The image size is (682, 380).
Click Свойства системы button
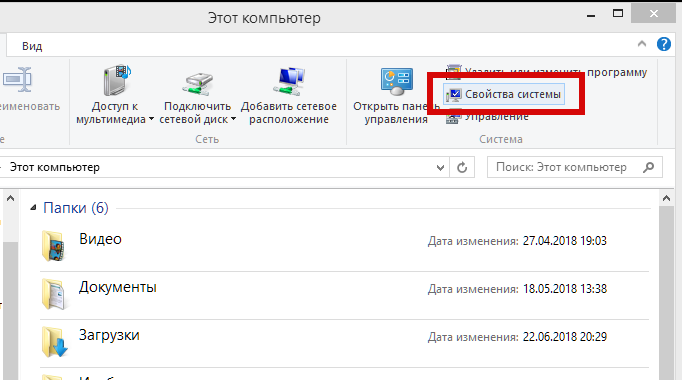tap(504, 94)
